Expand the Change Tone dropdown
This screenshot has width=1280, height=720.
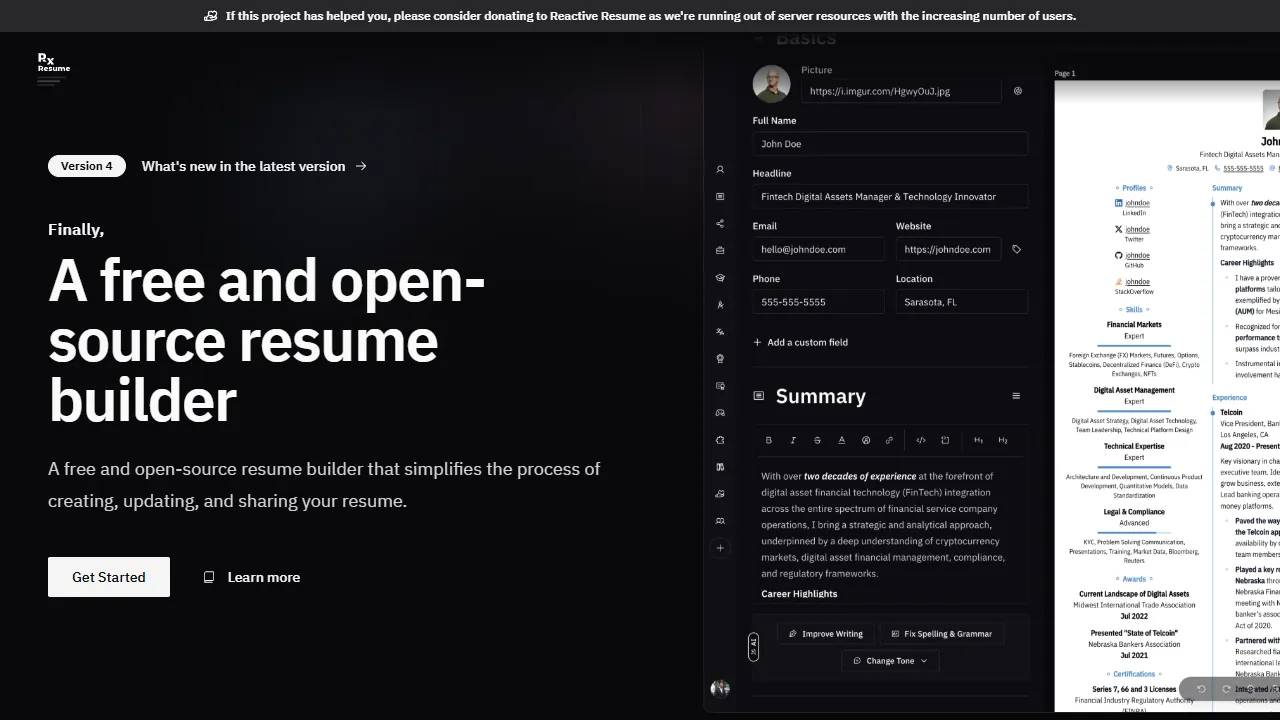pos(890,660)
